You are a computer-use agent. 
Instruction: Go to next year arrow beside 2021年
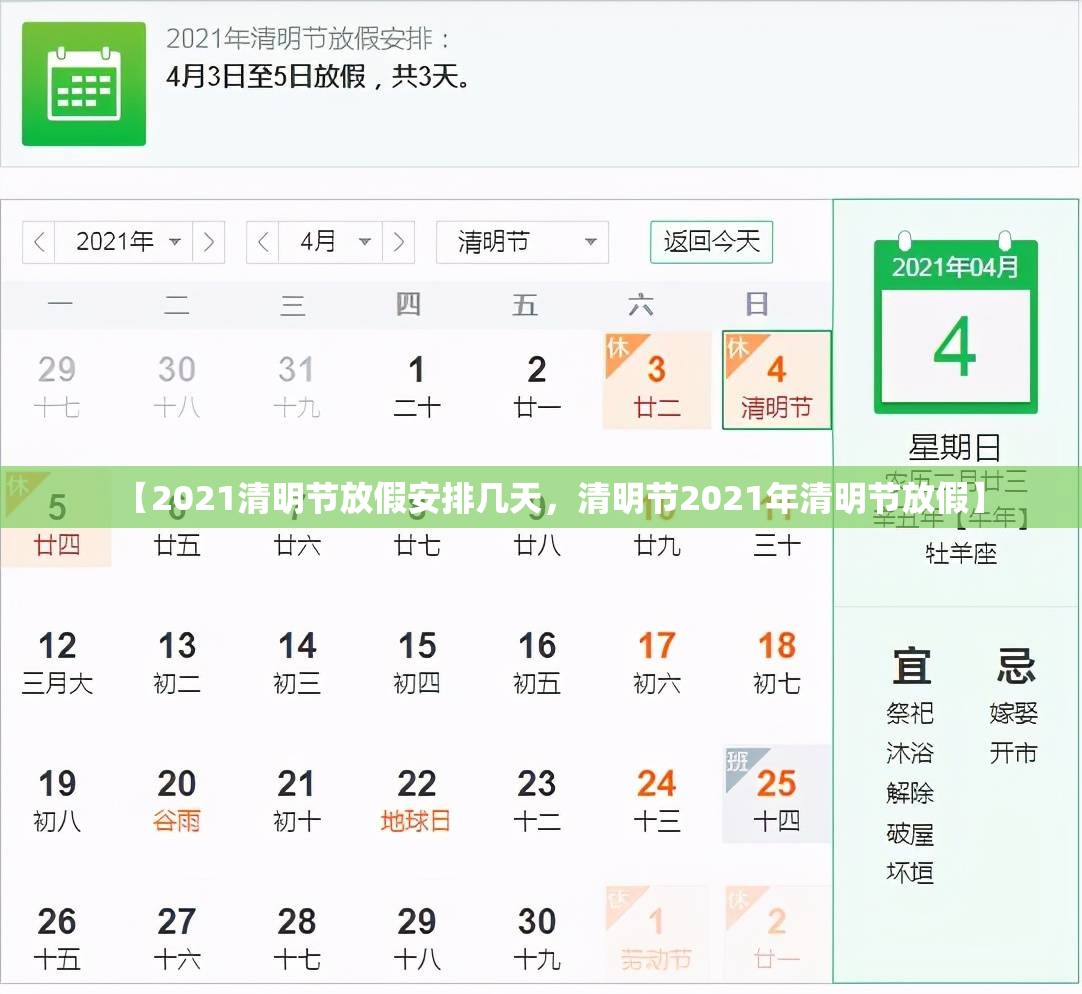(208, 242)
